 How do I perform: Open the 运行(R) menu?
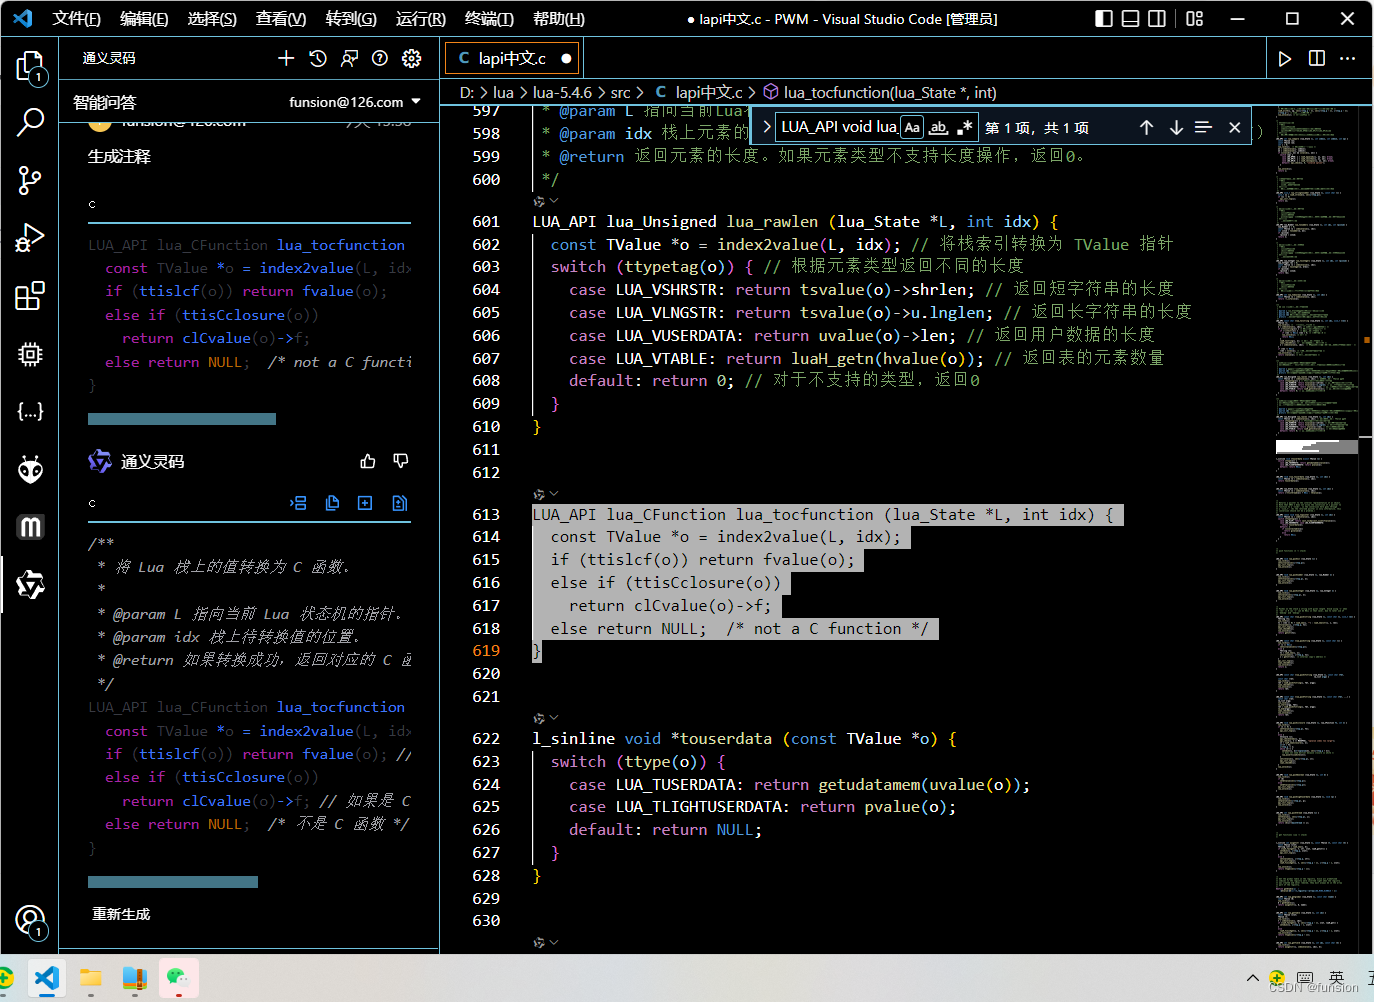(420, 18)
